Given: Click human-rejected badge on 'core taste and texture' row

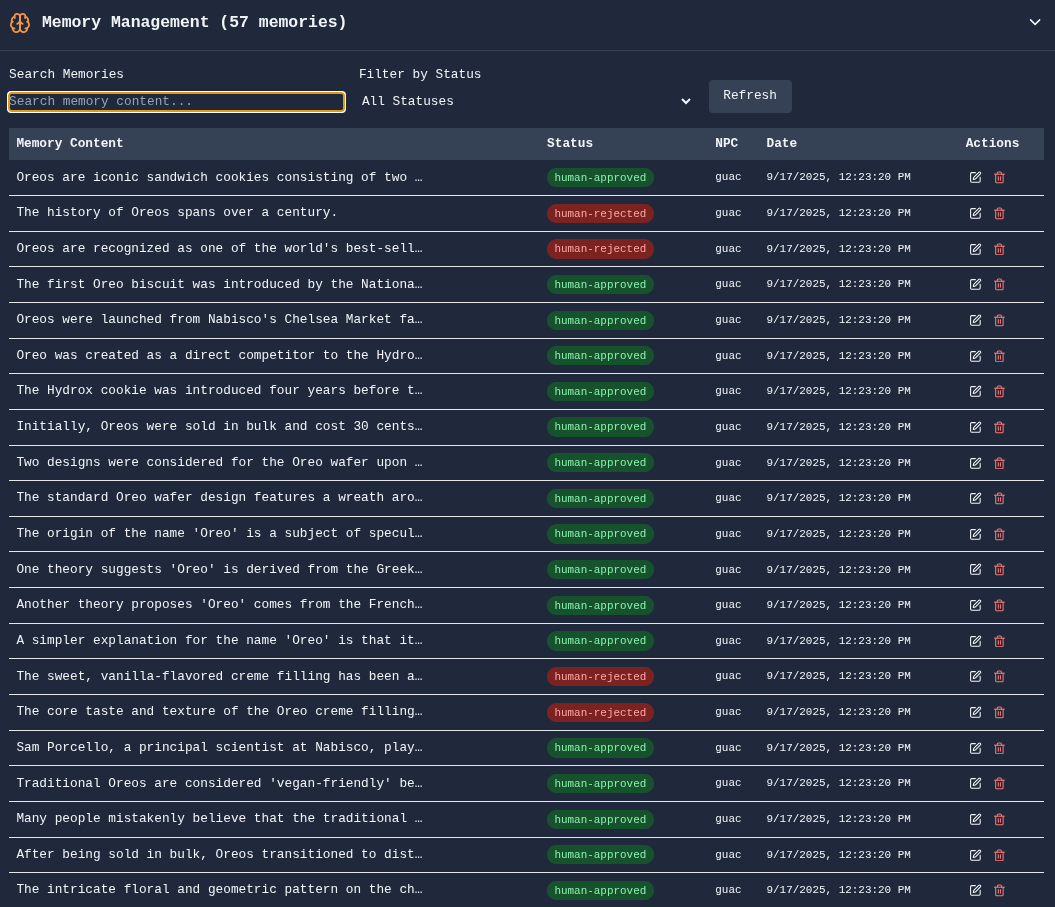Looking at the screenshot, I should (x=600, y=712).
